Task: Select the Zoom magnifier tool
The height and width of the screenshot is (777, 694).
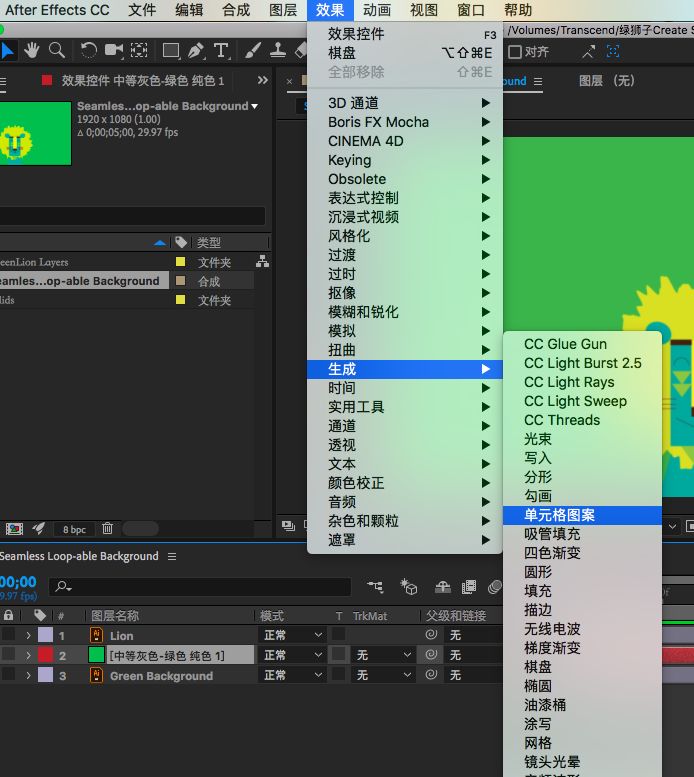Action: tap(57, 51)
